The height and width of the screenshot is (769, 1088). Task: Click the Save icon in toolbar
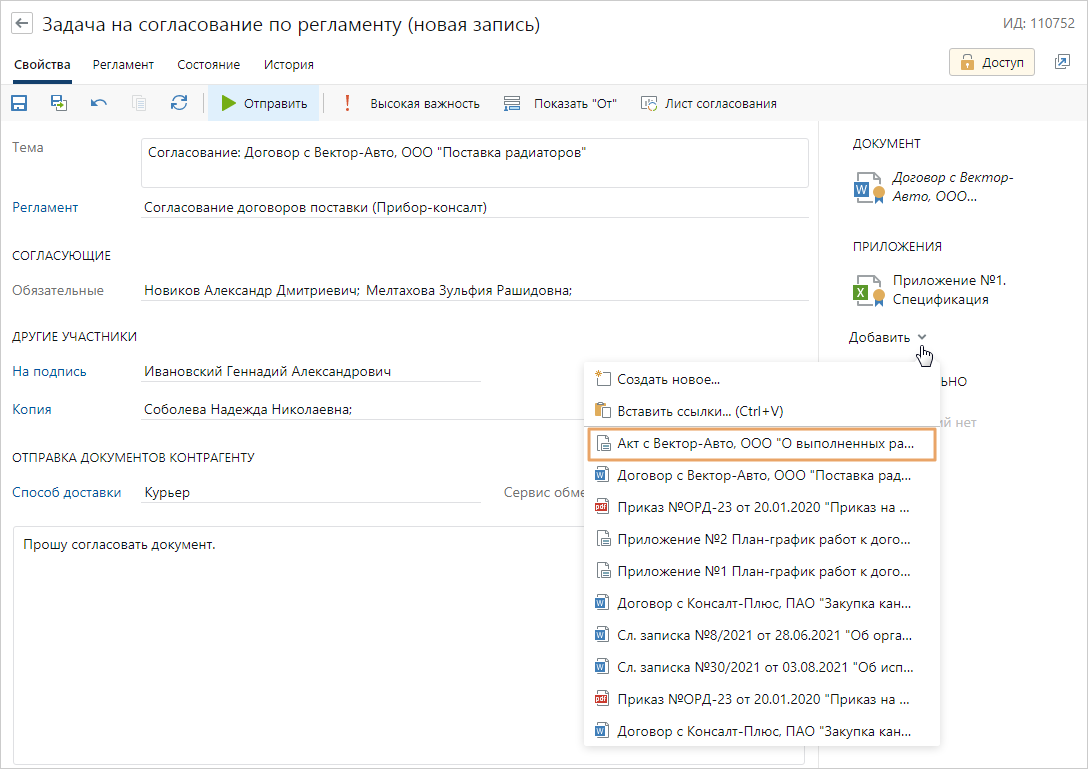[19, 103]
